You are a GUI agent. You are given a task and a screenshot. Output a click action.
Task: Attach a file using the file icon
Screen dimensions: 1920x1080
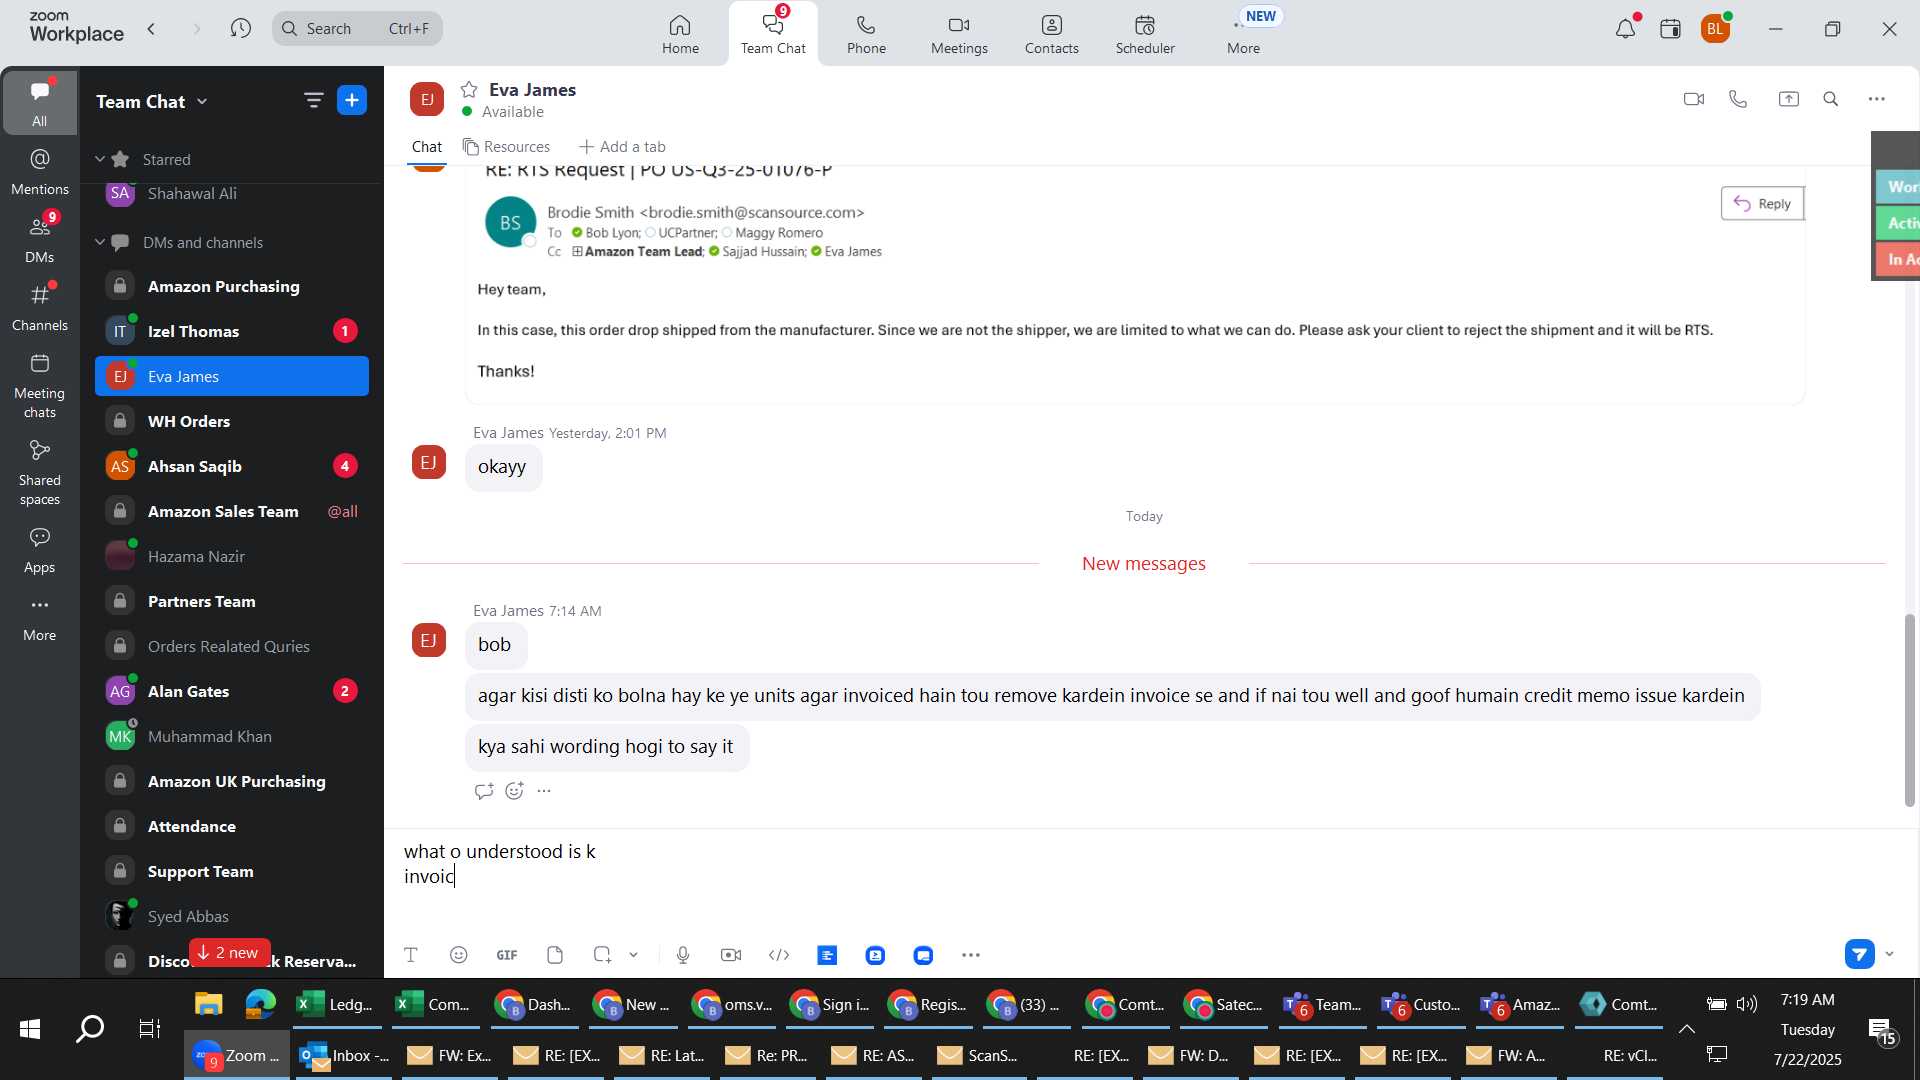[x=555, y=955]
